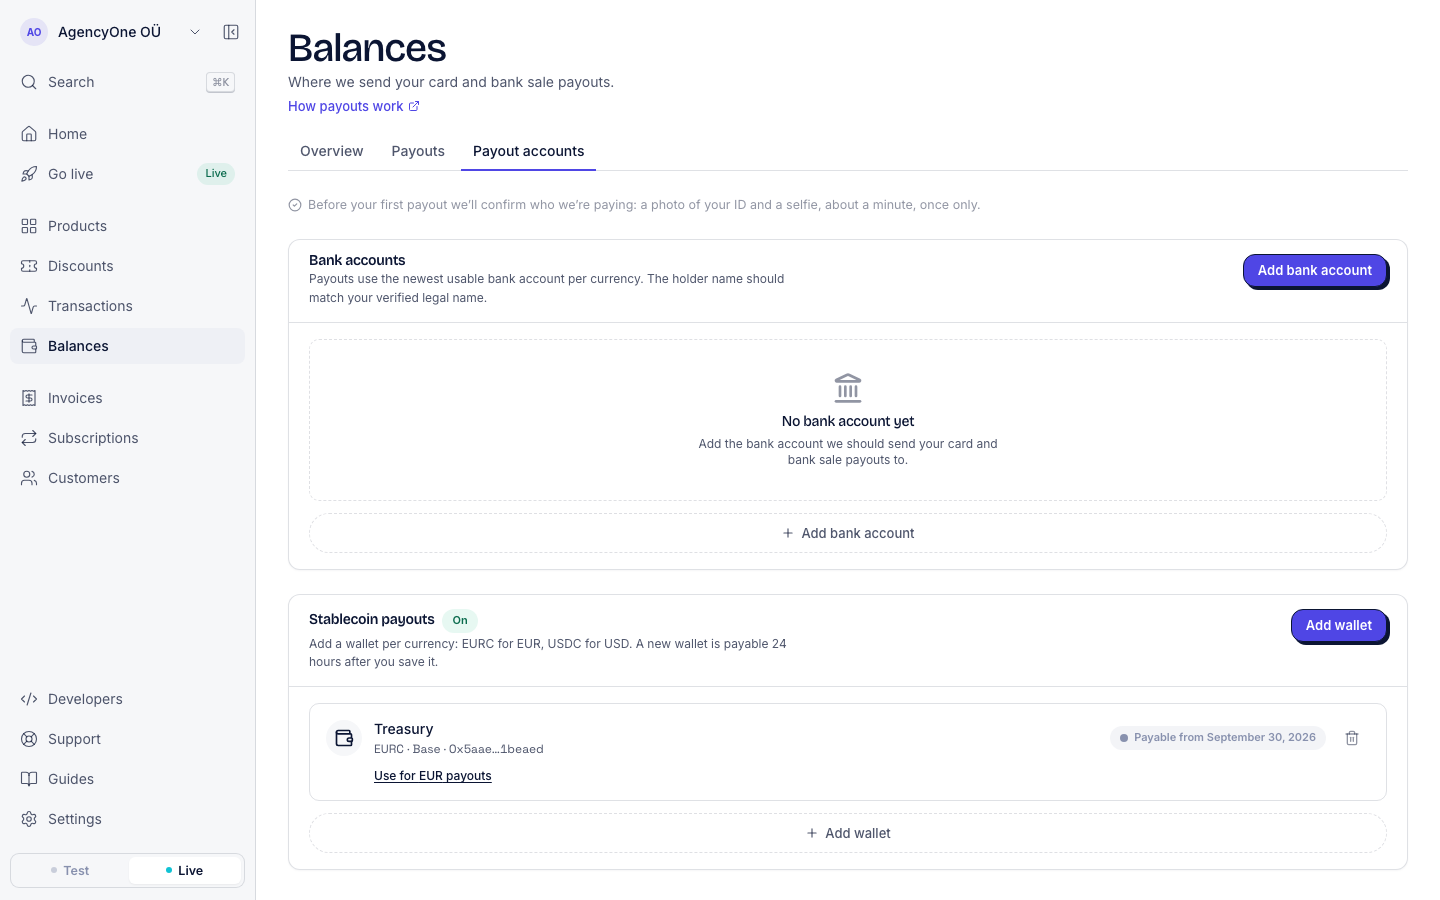Click the dashed Add bank account row
This screenshot has width=1440, height=900.
coord(848,533)
